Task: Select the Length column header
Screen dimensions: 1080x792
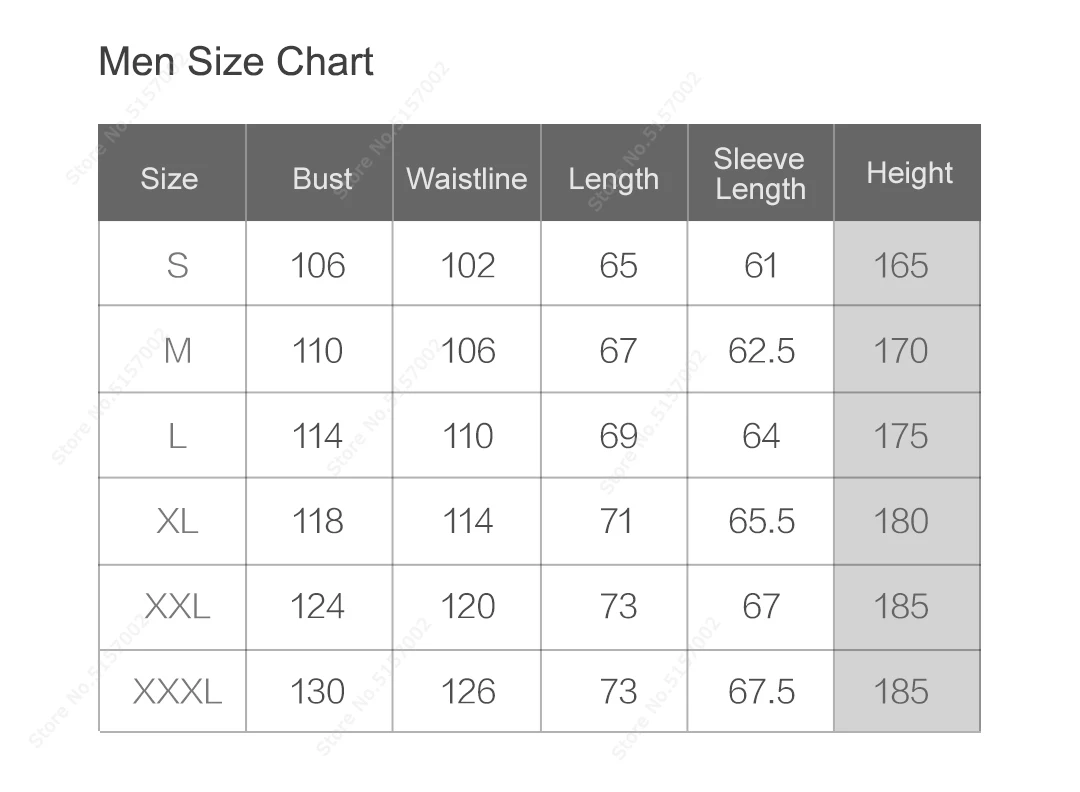Action: pyautogui.click(x=613, y=180)
